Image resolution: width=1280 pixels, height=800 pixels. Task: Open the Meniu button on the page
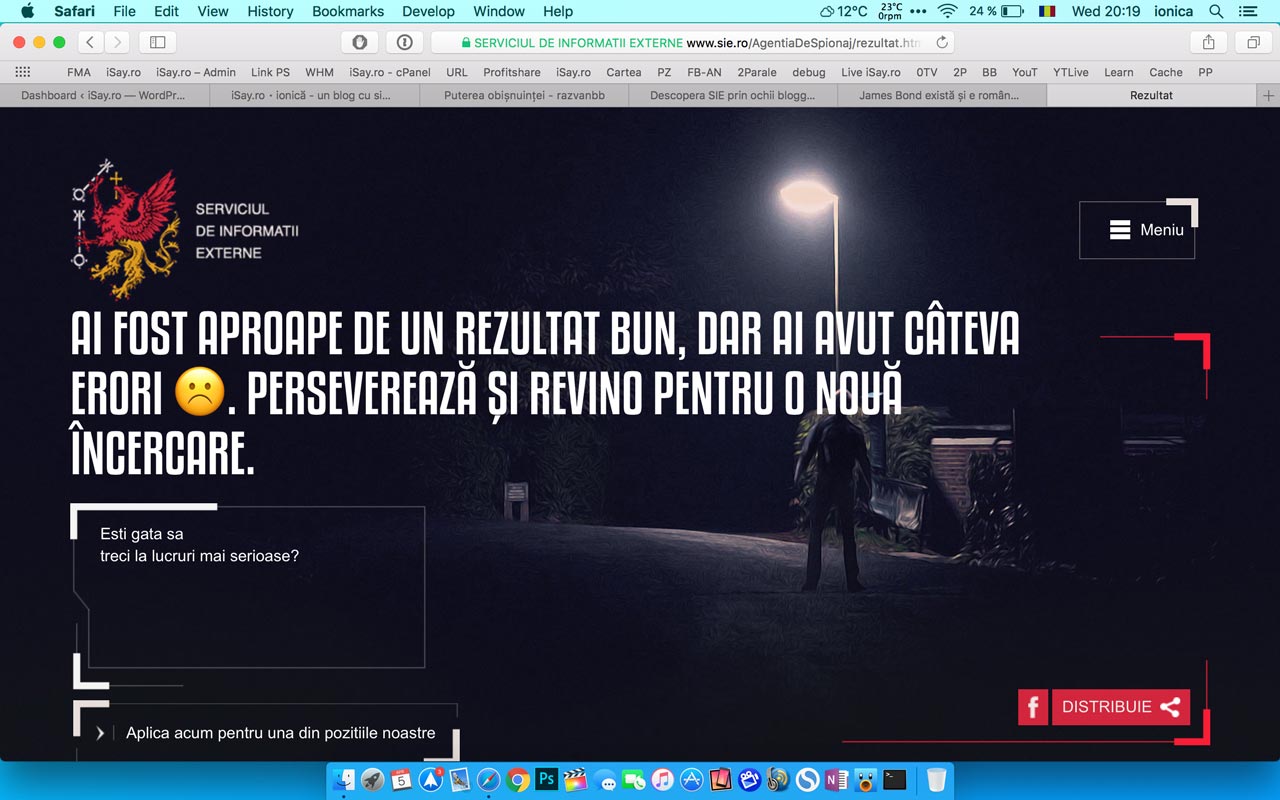[1137, 230]
